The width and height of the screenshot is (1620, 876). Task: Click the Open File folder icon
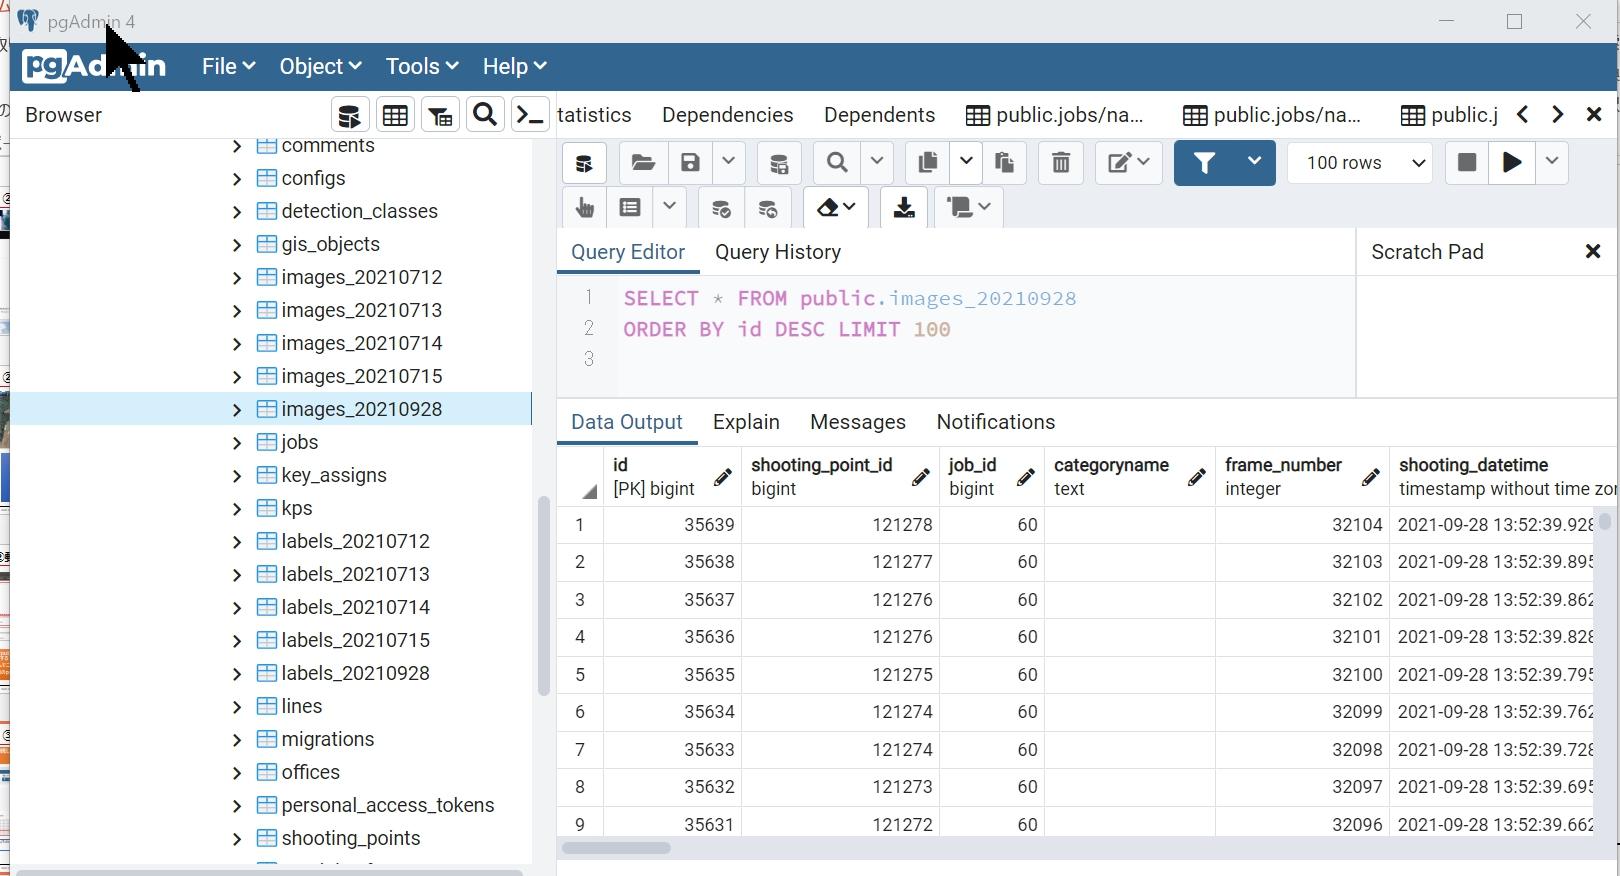643,163
